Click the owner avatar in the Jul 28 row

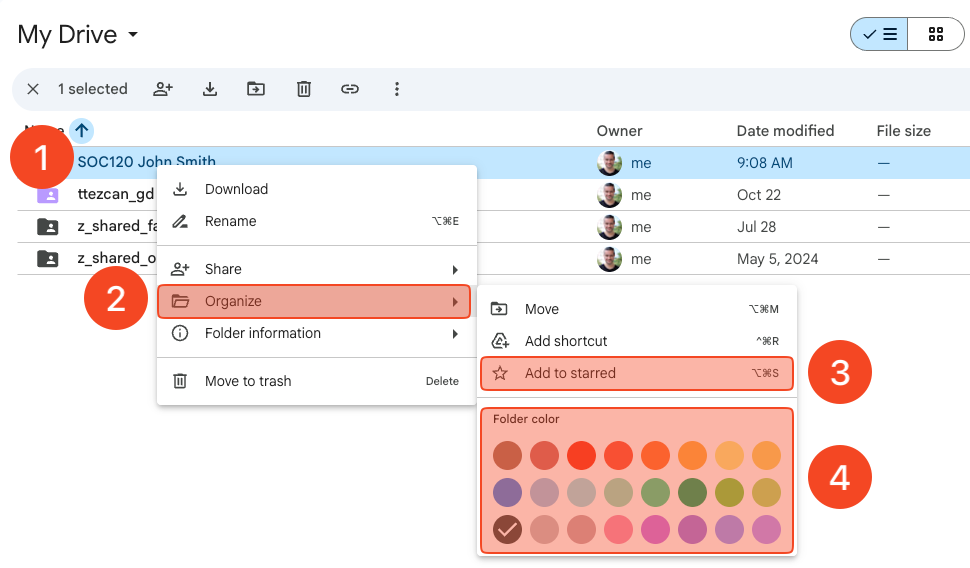tap(609, 227)
